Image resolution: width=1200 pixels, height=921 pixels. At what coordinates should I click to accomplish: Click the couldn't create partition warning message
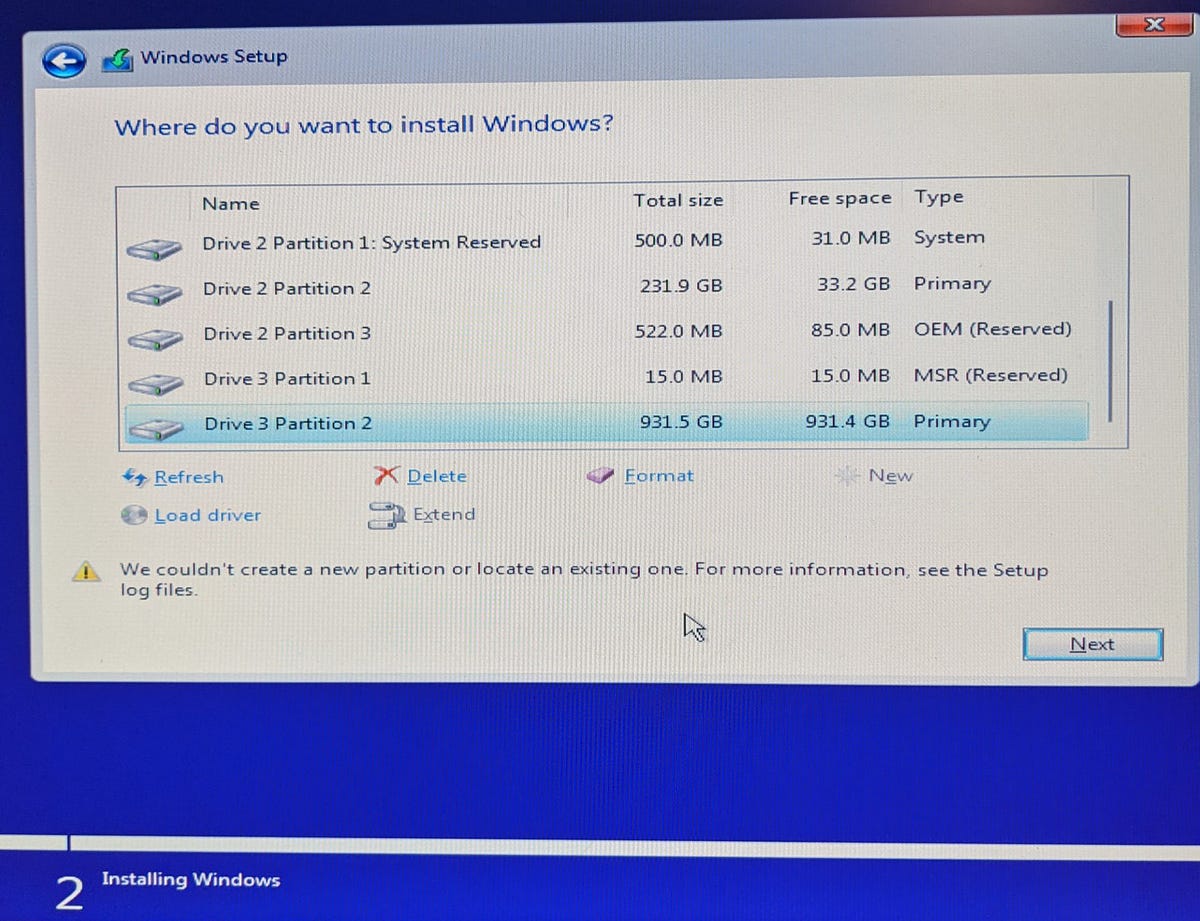[584, 579]
